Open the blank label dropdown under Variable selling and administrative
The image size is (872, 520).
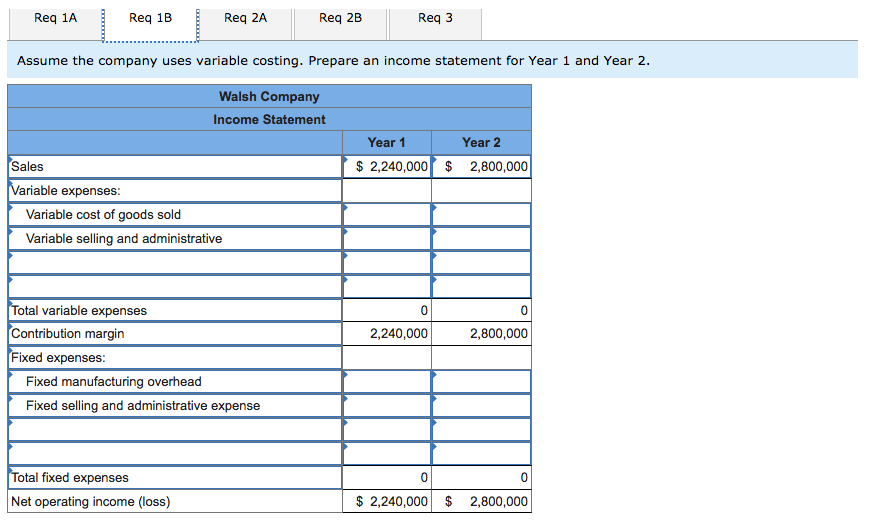coord(175,263)
